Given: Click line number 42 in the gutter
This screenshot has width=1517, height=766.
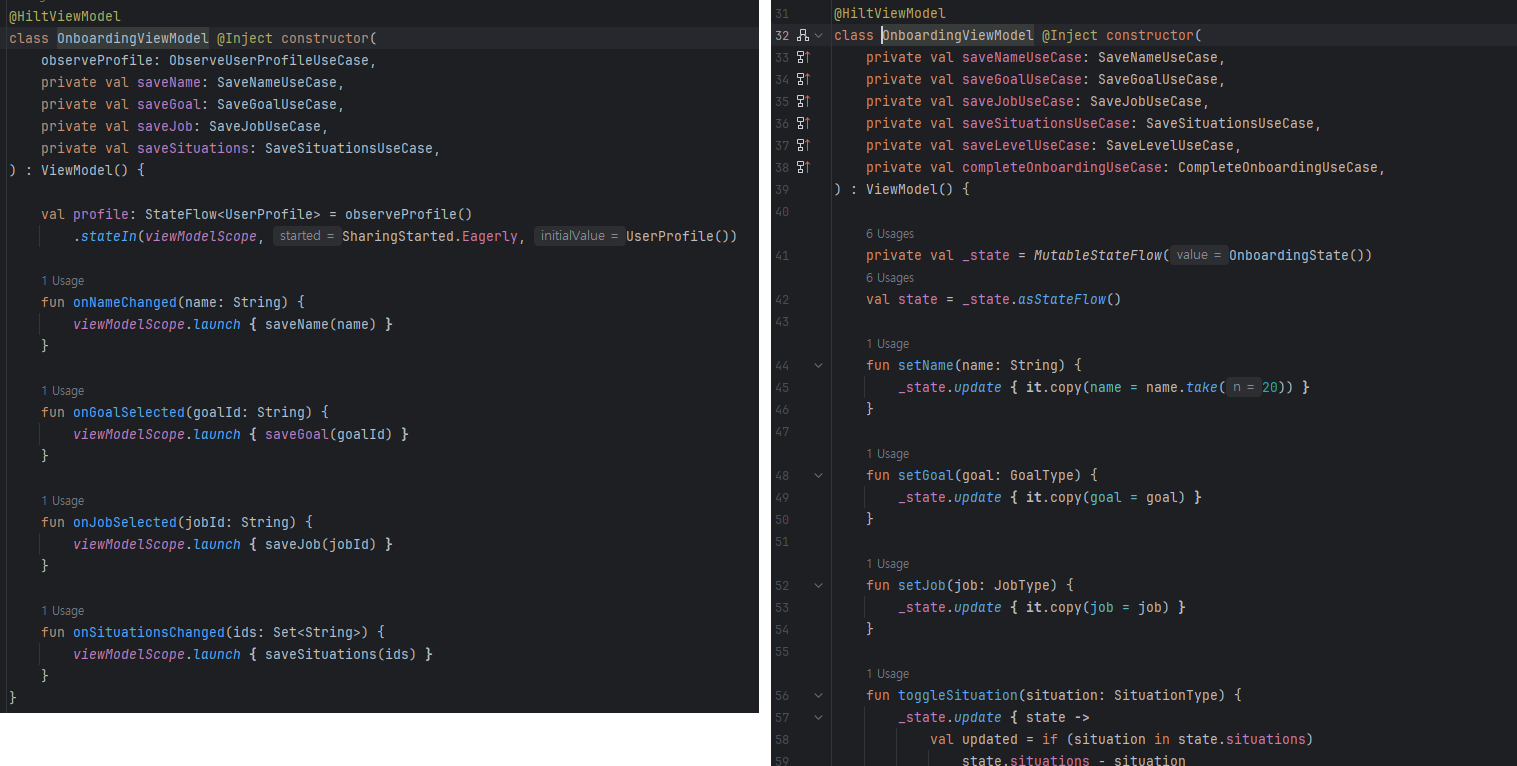Looking at the screenshot, I should [782, 299].
